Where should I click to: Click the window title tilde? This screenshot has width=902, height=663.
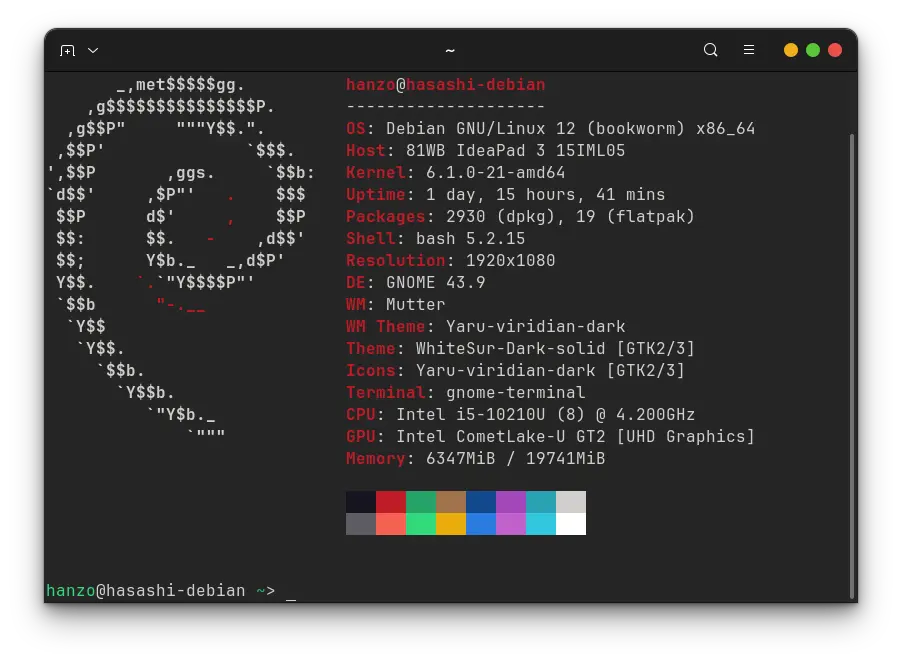450,51
